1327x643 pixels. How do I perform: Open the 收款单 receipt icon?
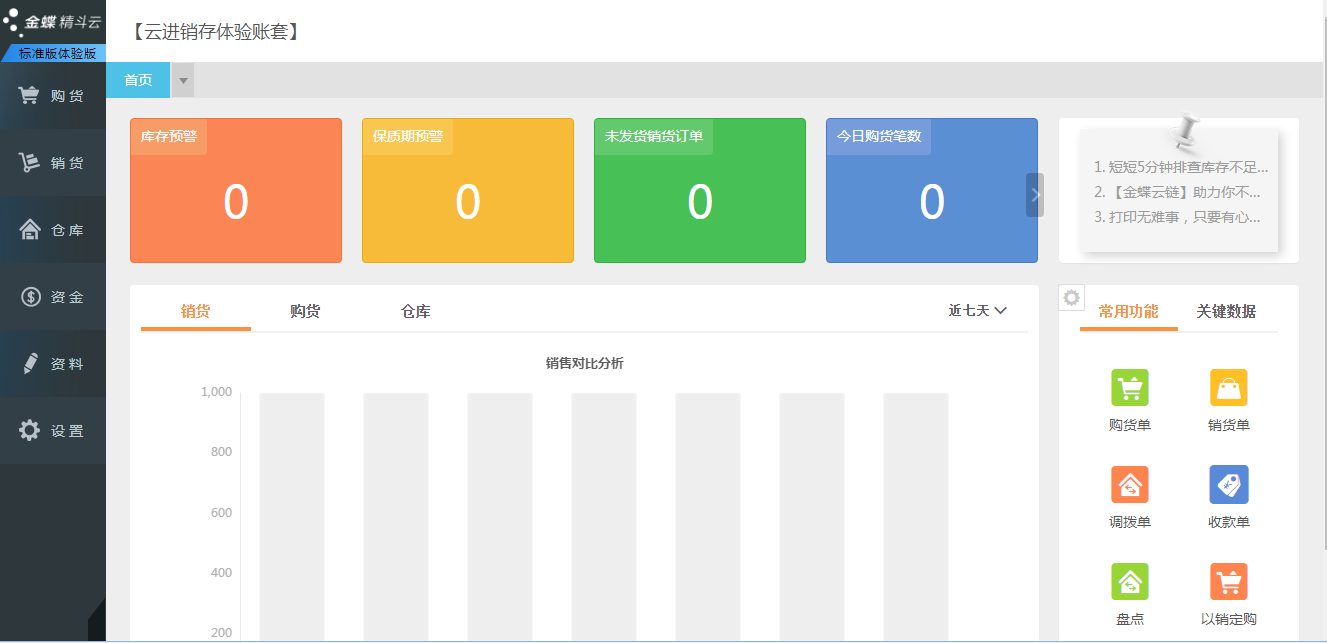click(1228, 485)
